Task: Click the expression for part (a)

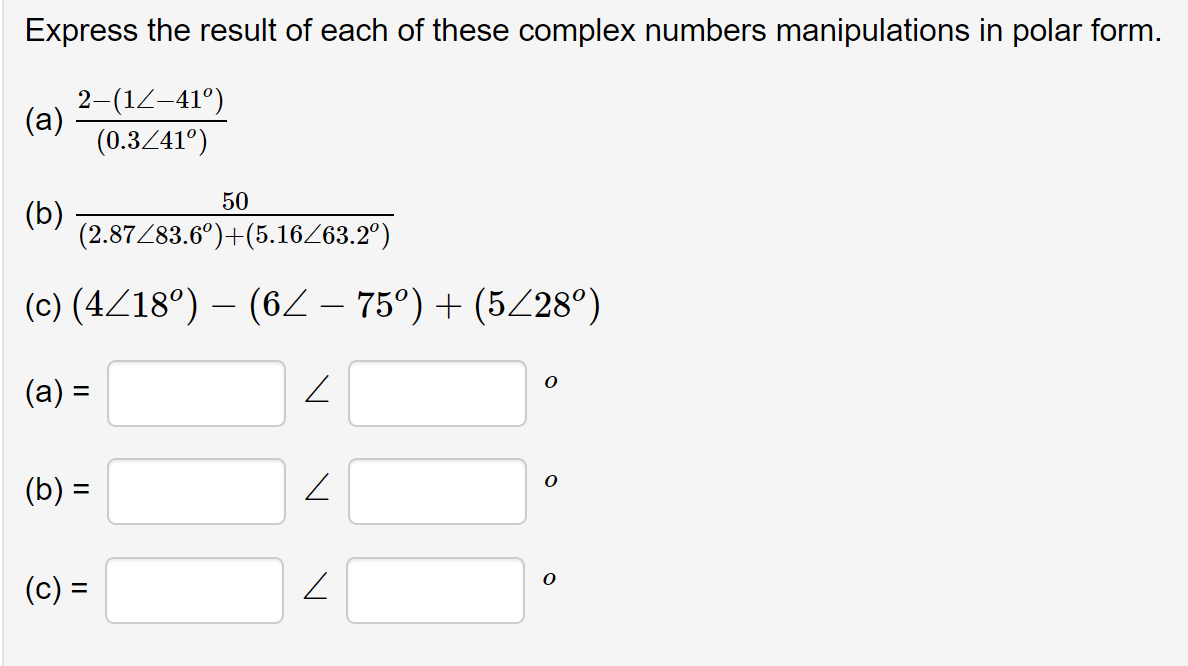Action: pos(150,120)
